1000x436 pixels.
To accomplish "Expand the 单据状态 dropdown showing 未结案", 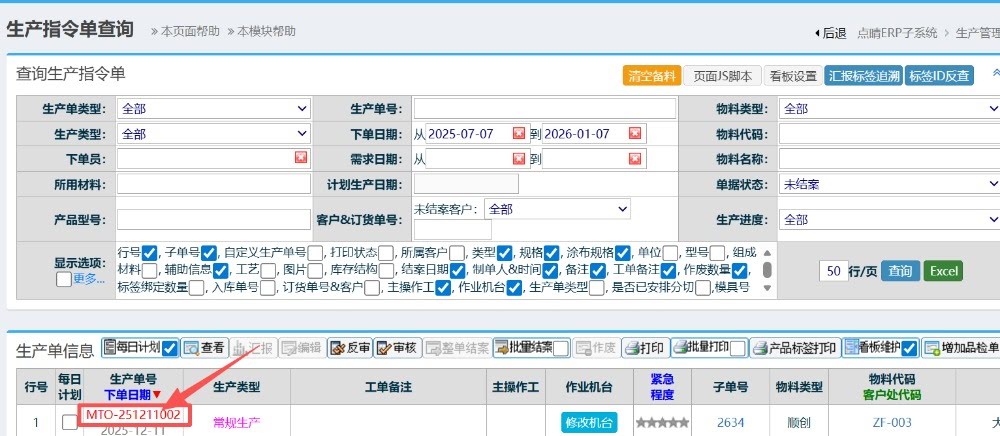I will [888, 184].
